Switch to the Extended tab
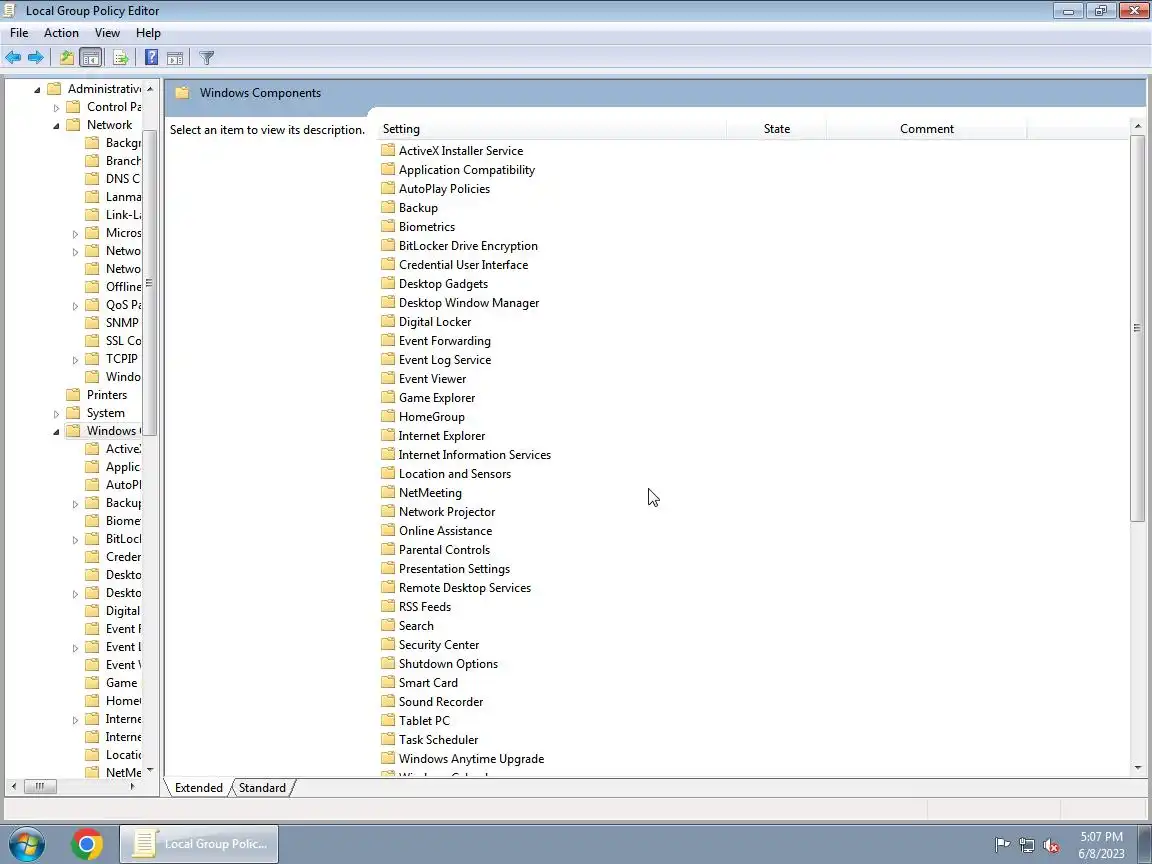 [x=198, y=788]
